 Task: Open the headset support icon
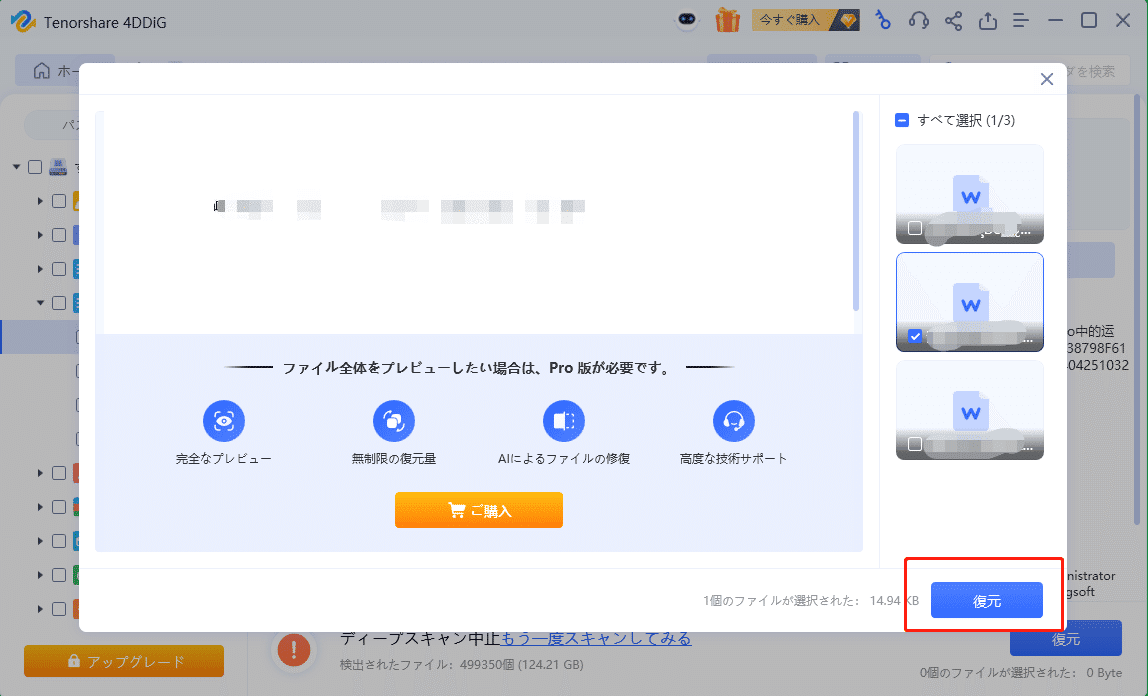918,20
